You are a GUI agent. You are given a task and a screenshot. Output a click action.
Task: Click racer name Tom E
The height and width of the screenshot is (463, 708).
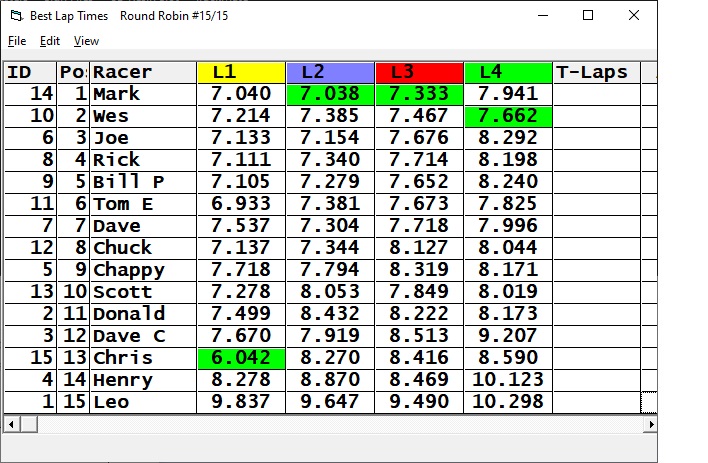pos(142,204)
